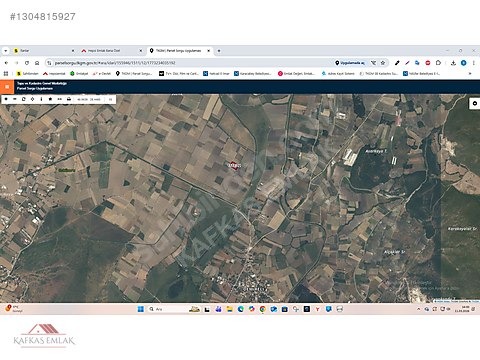
Task: Switch to the 'İlanlar' sahibinden tab
Action: point(44,51)
